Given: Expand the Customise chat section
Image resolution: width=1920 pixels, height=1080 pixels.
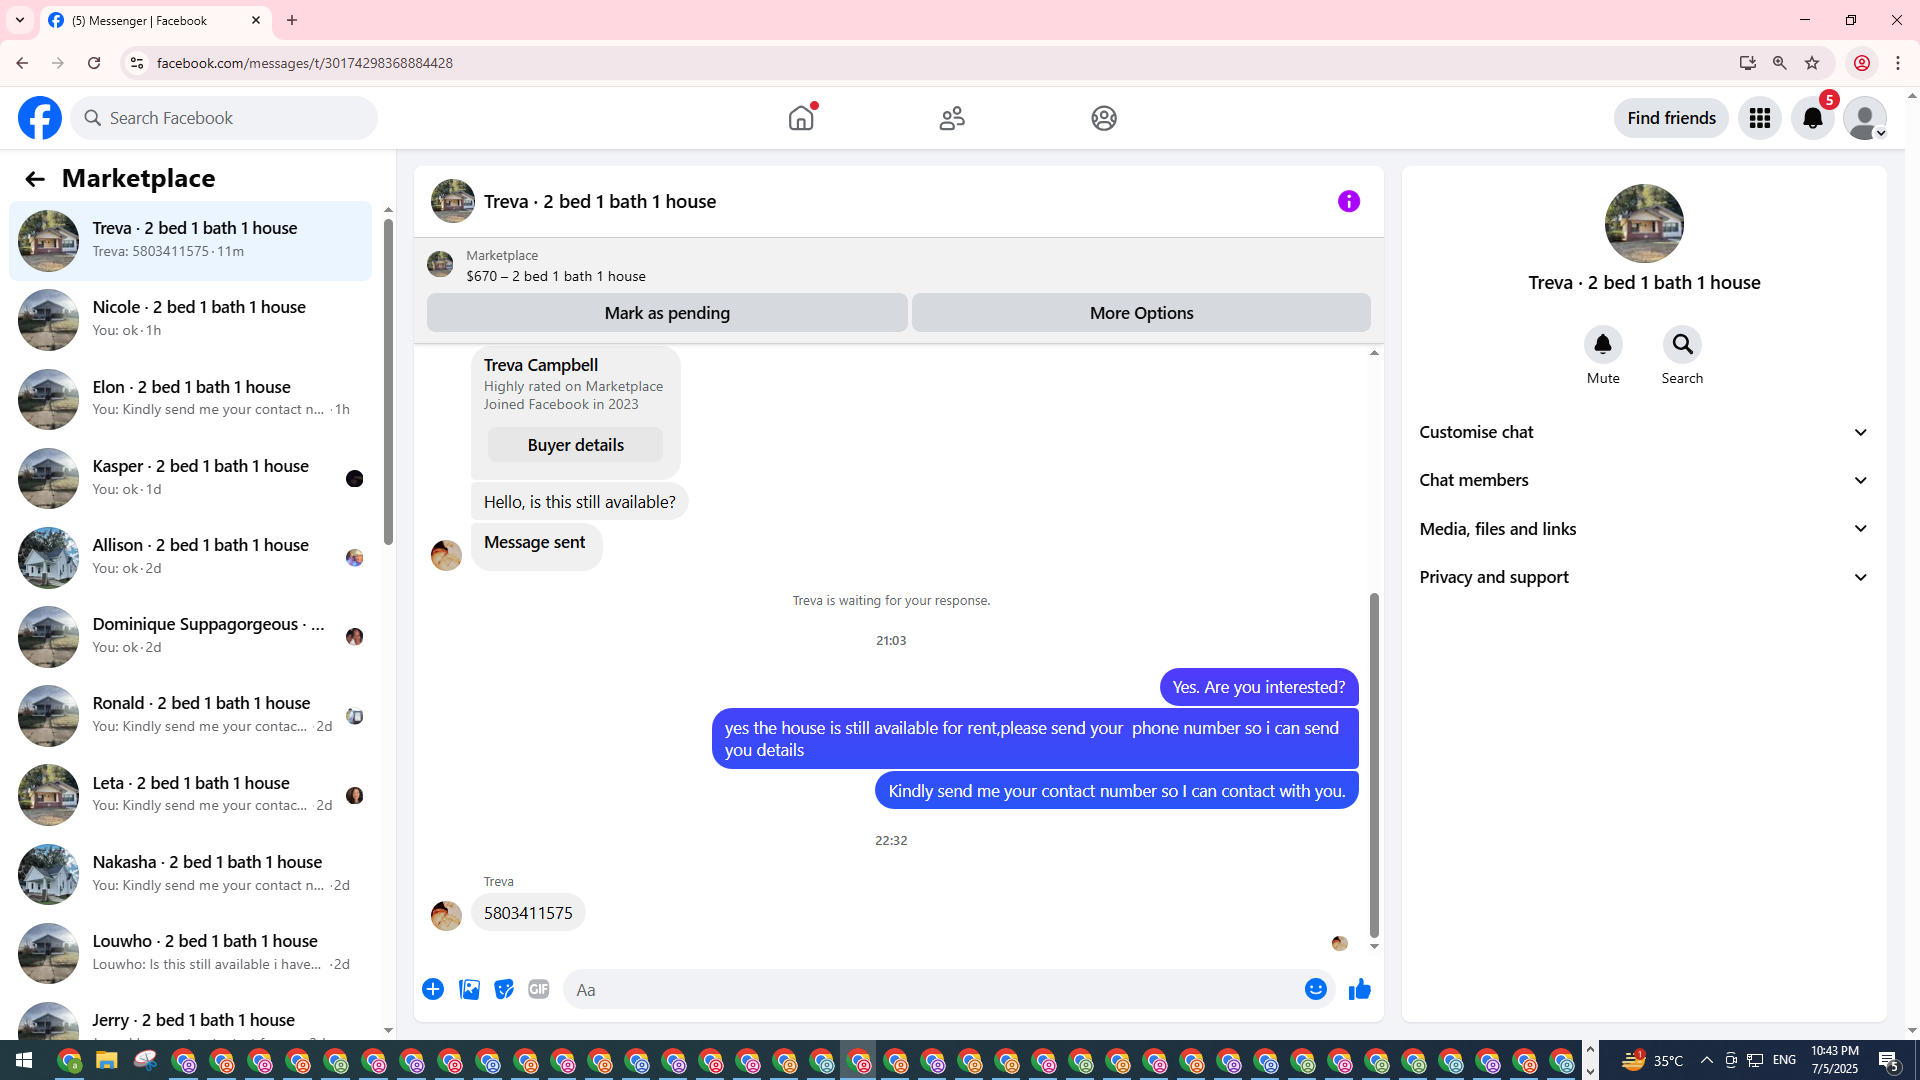Looking at the screenshot, I should point(1644,432).
